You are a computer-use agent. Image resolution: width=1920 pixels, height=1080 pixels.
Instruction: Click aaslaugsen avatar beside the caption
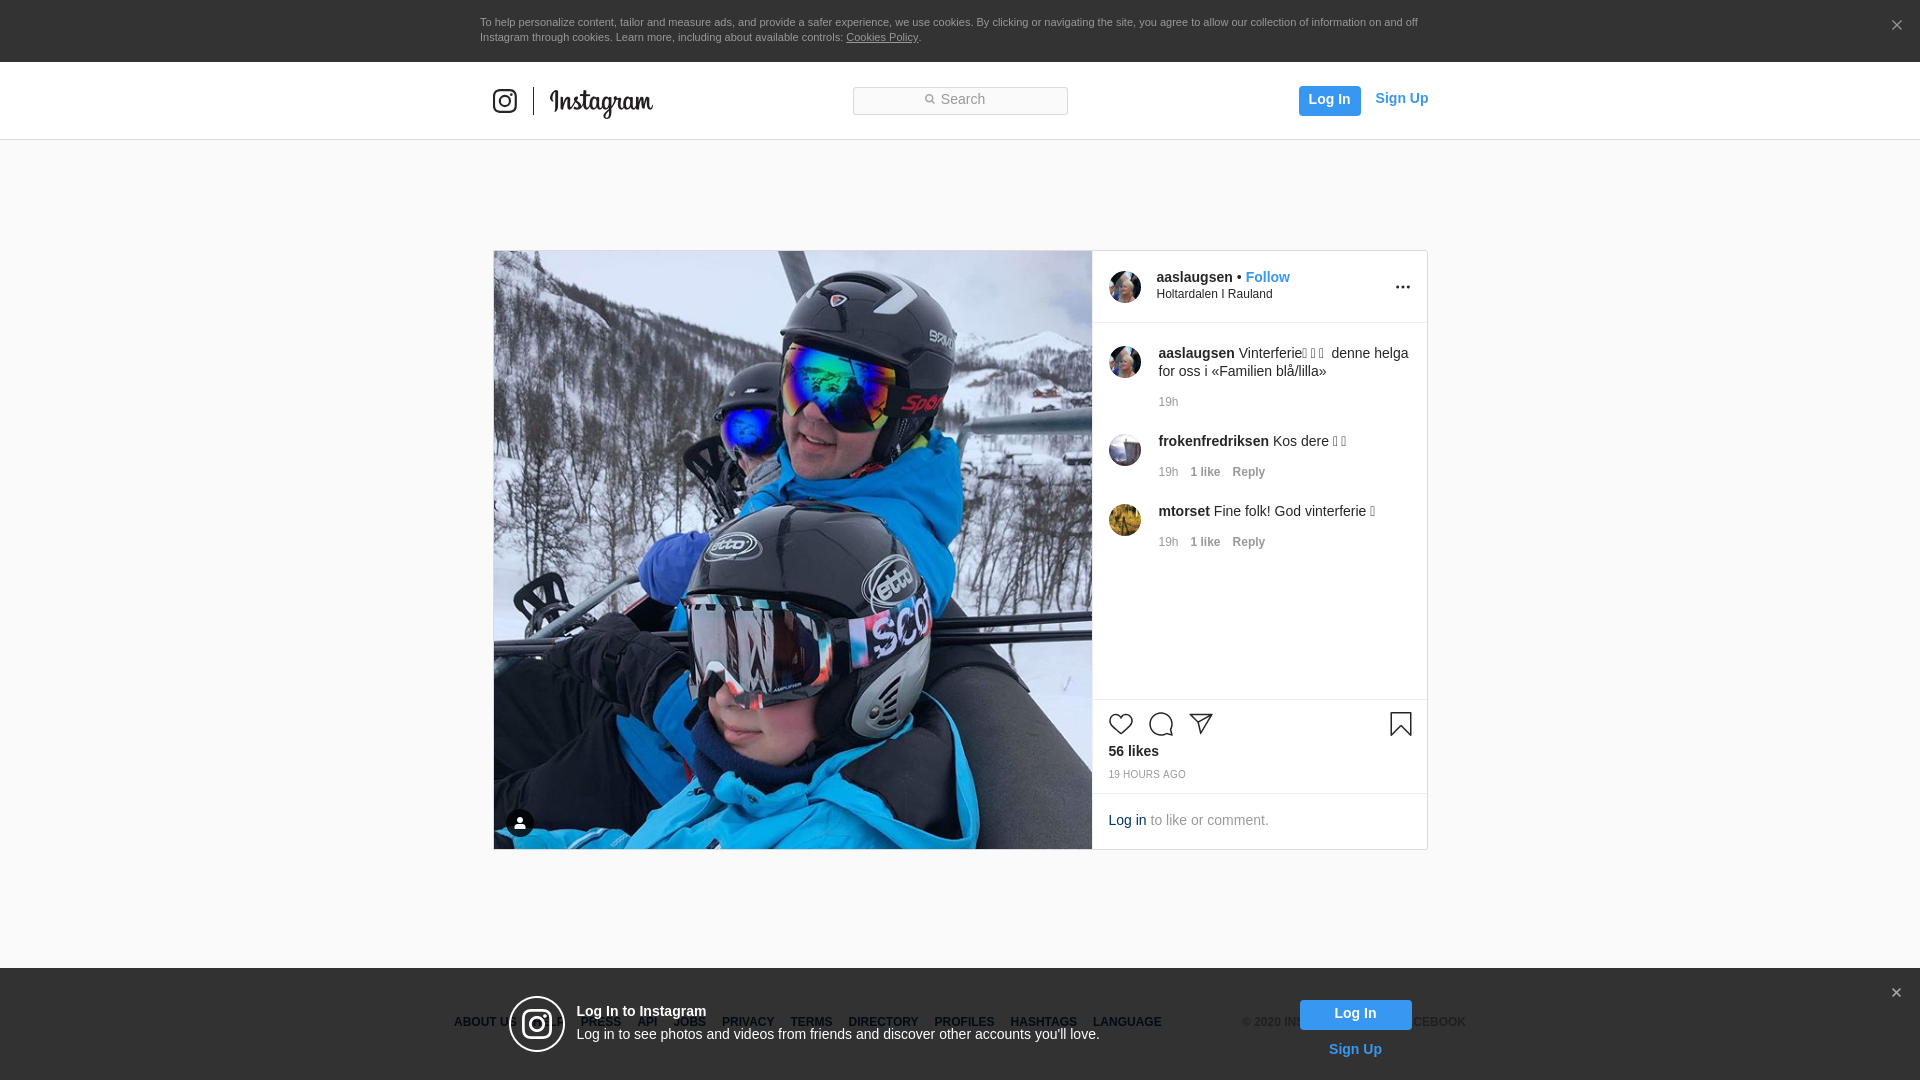(x=1125, y=362)
